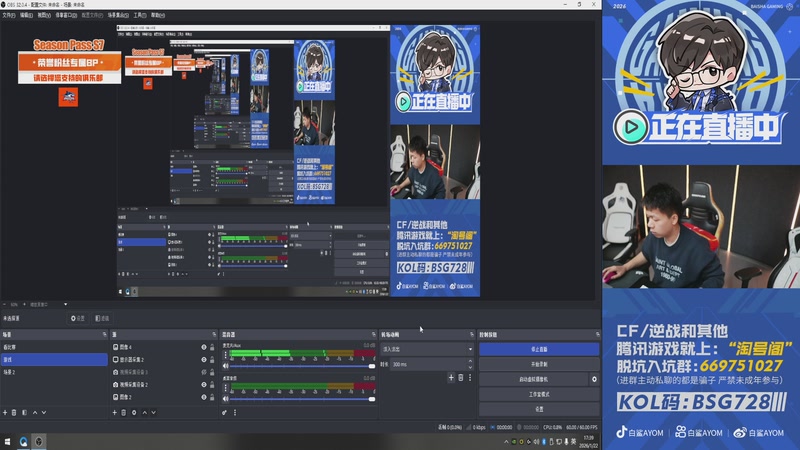This screenshot has width=800, height=450.
Task: Mute the 桌面音频 channel speaker icon
Action: pyautogui.click(x=226, y=399)
